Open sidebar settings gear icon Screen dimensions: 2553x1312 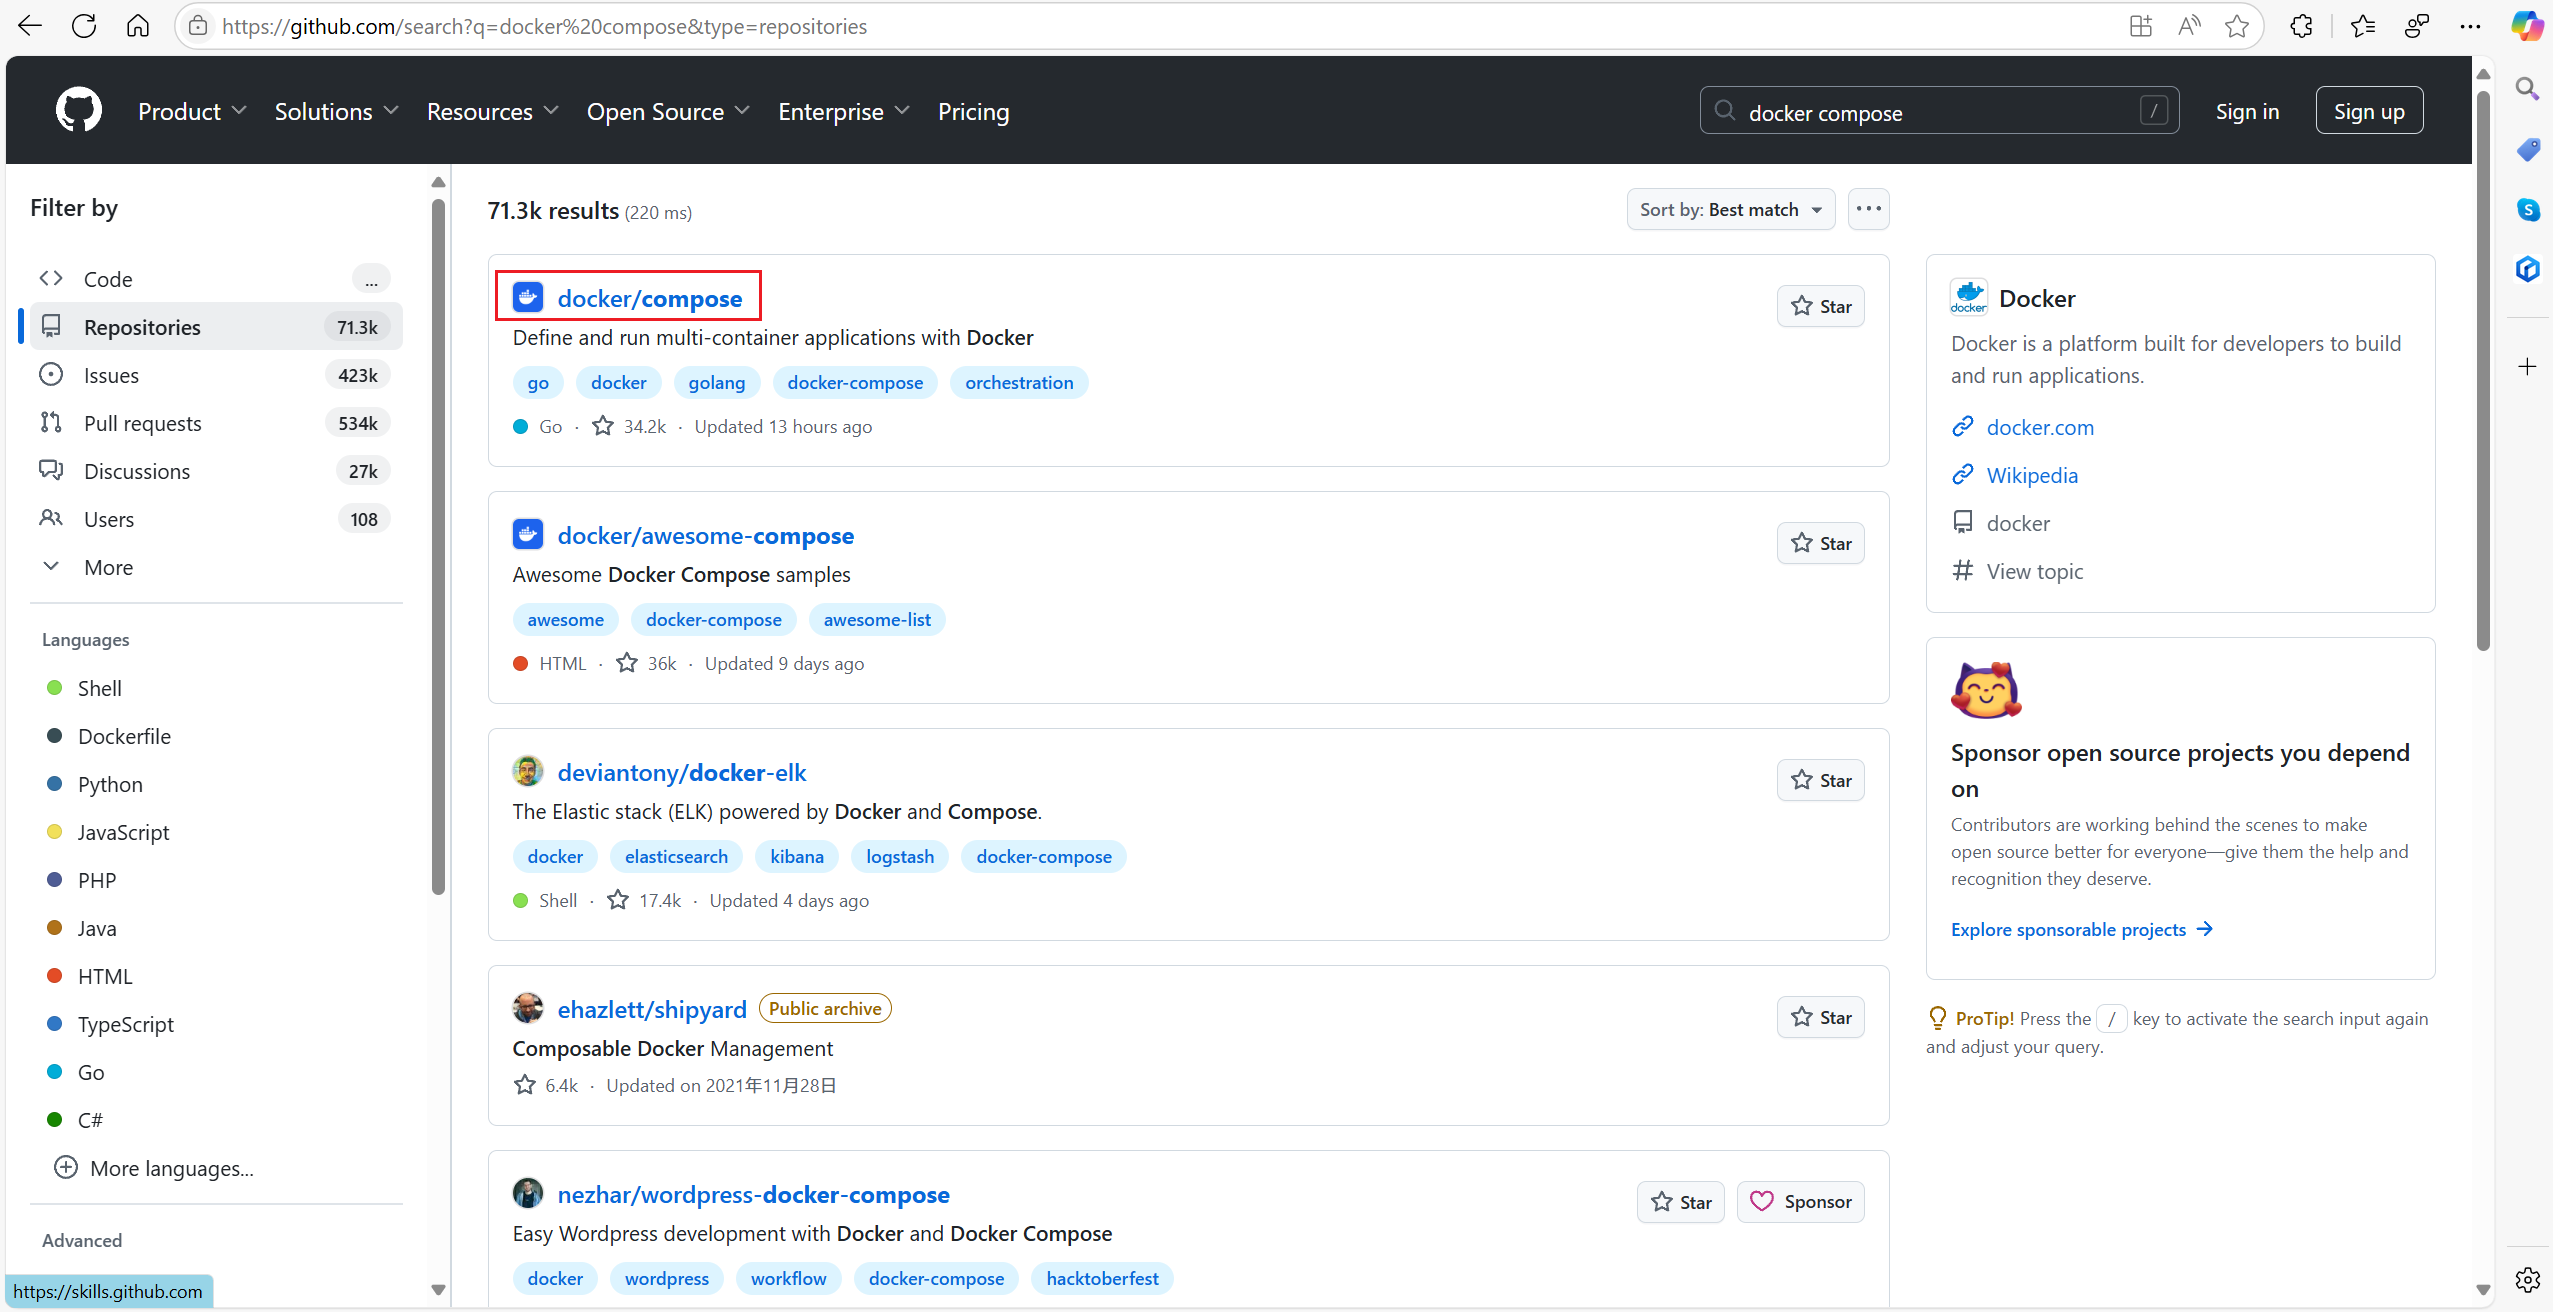[2527, 1278]
